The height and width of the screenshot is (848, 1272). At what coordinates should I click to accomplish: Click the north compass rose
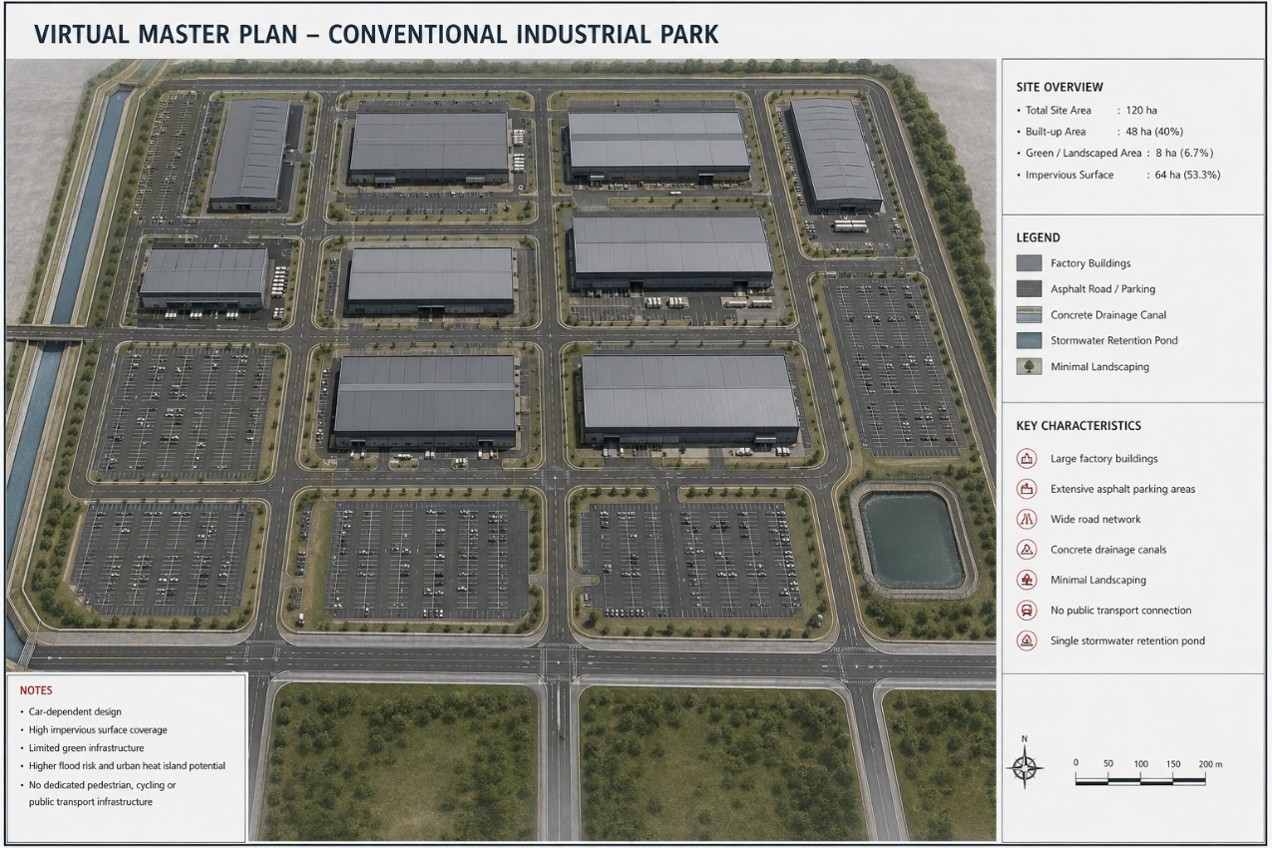[x=1023, y=767]
